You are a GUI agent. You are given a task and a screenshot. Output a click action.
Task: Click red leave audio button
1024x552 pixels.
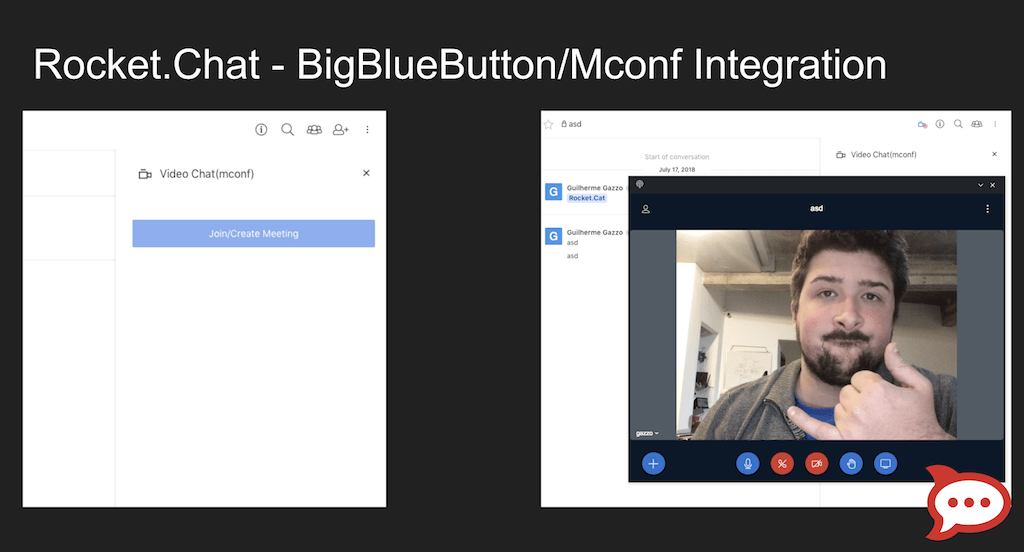click(x=782, y=464)
